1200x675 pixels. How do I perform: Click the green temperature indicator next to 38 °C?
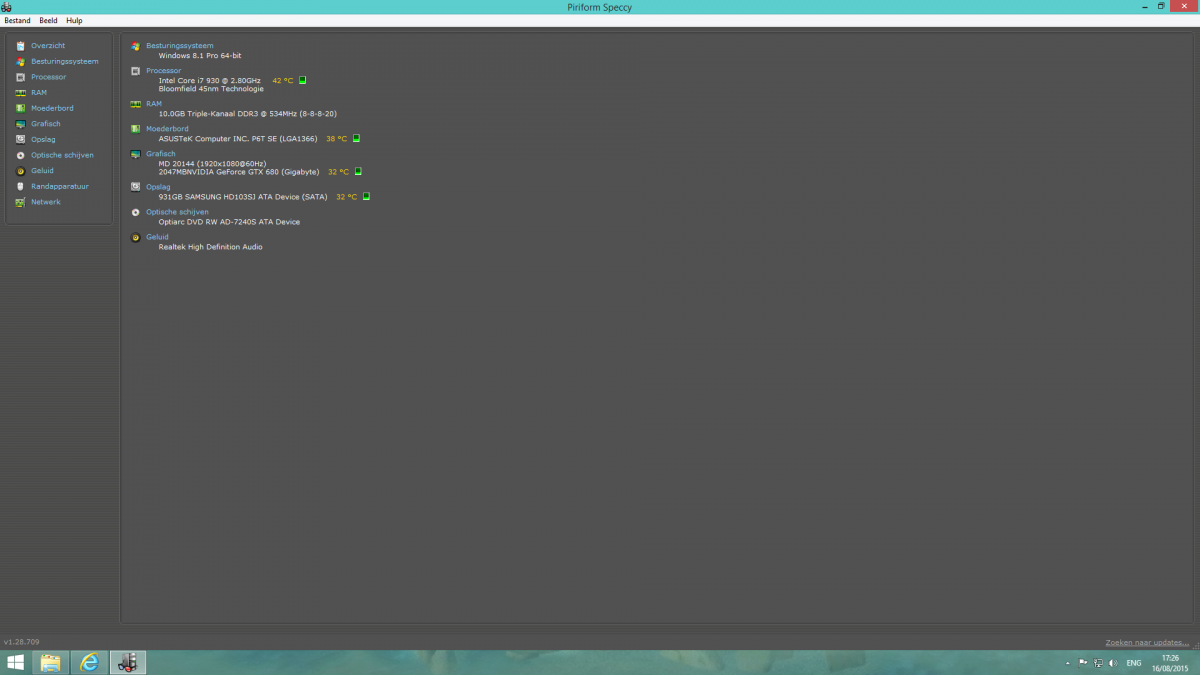coord(356,139)
